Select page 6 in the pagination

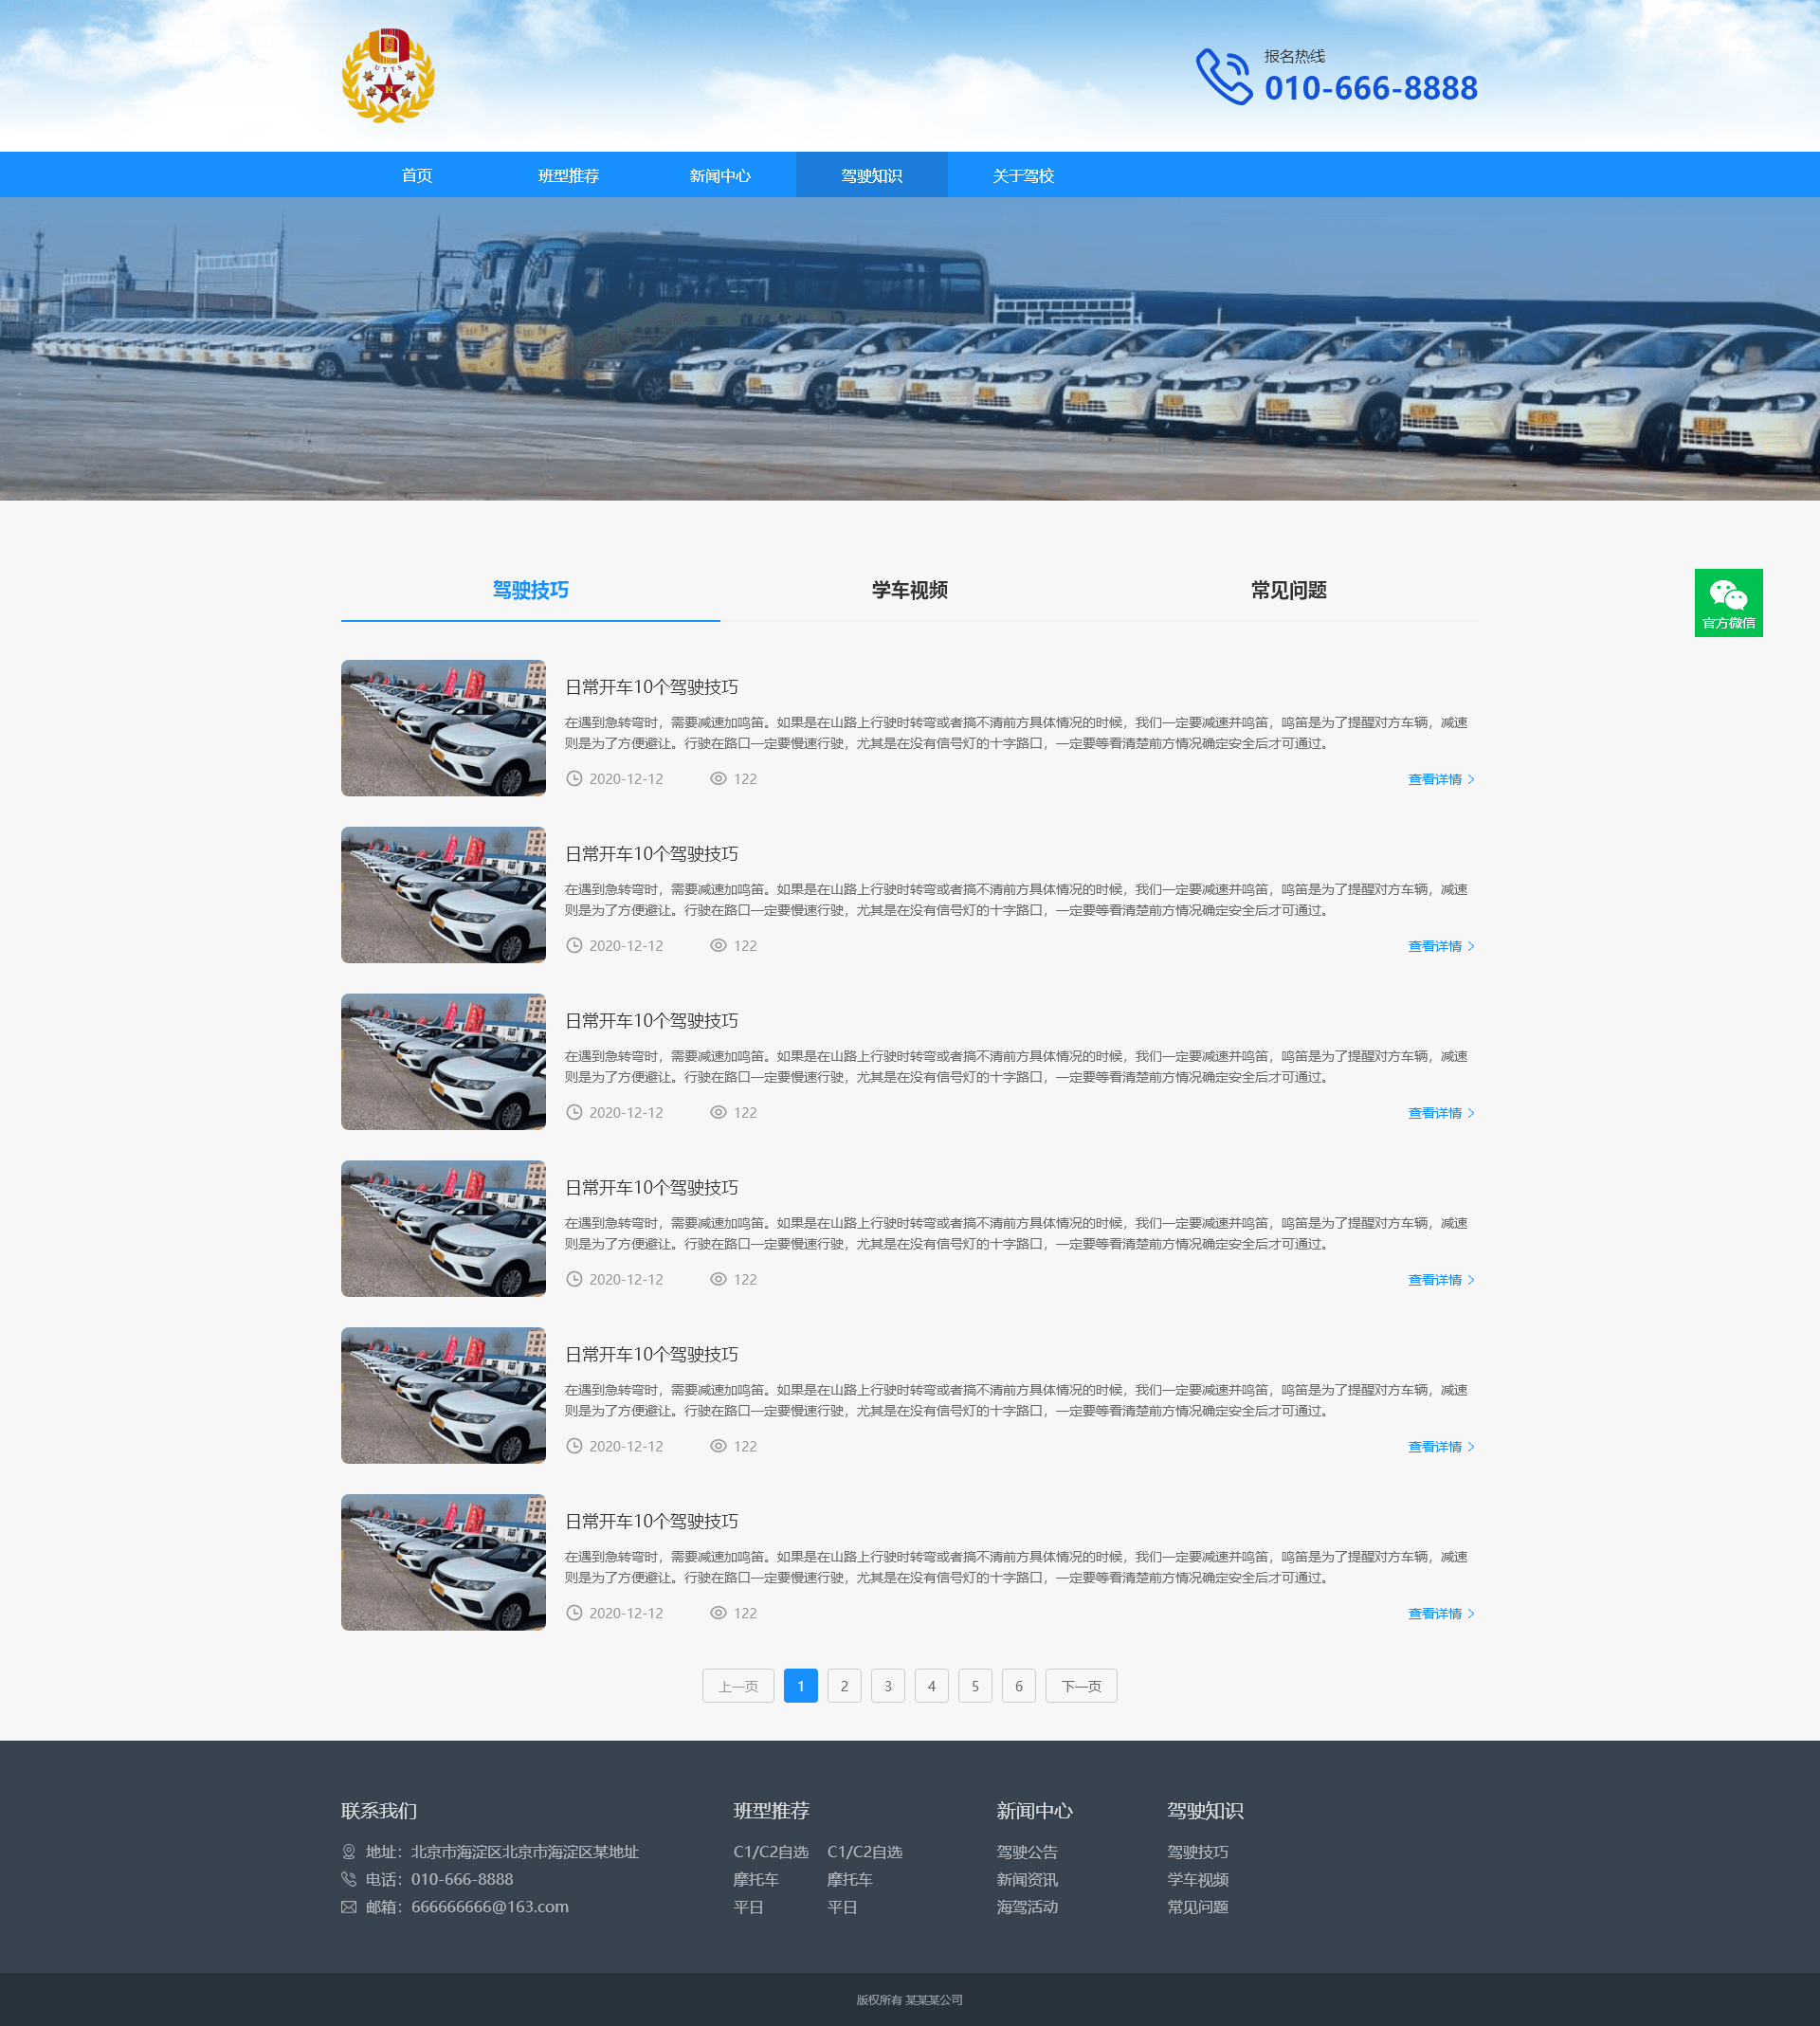1018,1686
